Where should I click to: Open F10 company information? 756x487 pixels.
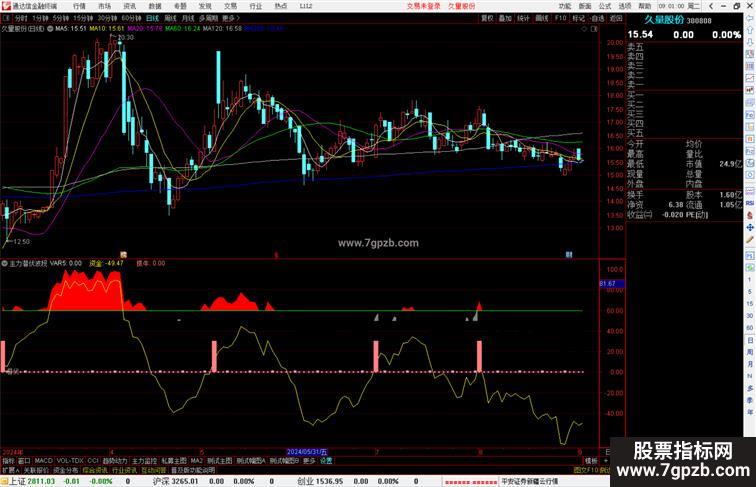tap(560, 18)
